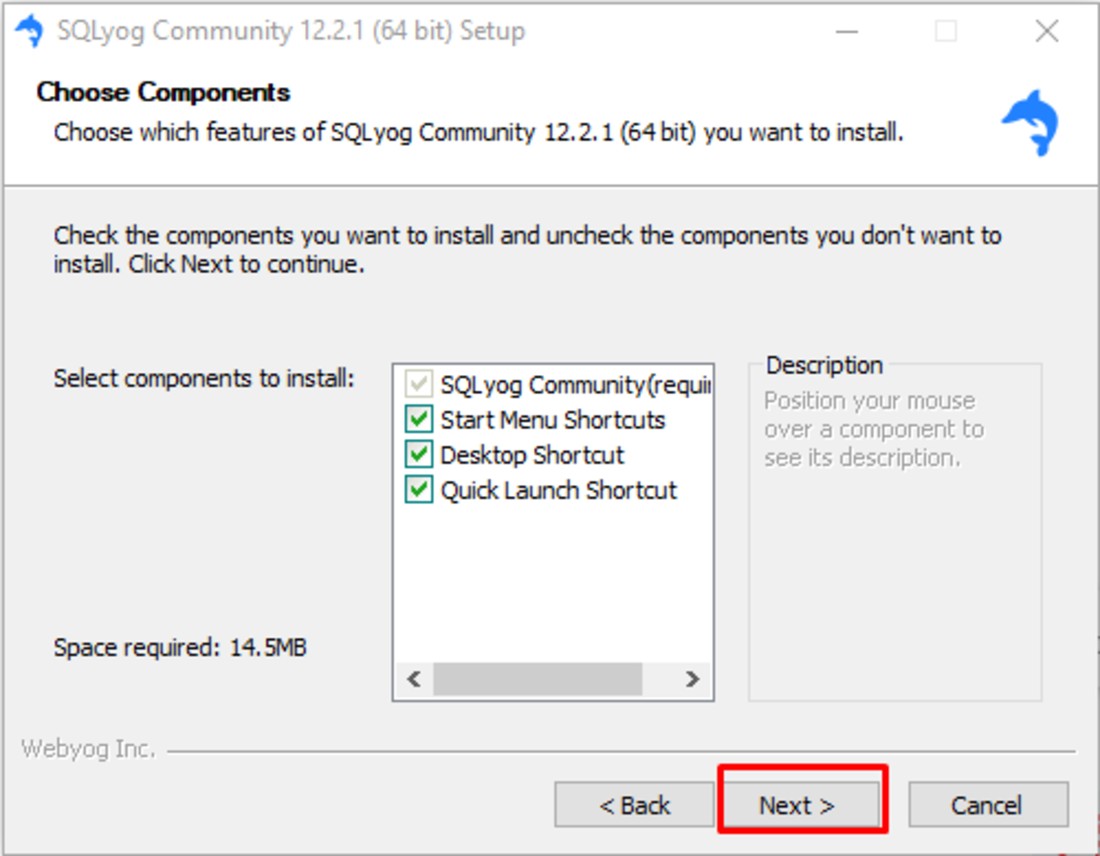Screen dimensions: 1100x856
Task: Minimize the setup window
Action: click(x=847, y=32)
